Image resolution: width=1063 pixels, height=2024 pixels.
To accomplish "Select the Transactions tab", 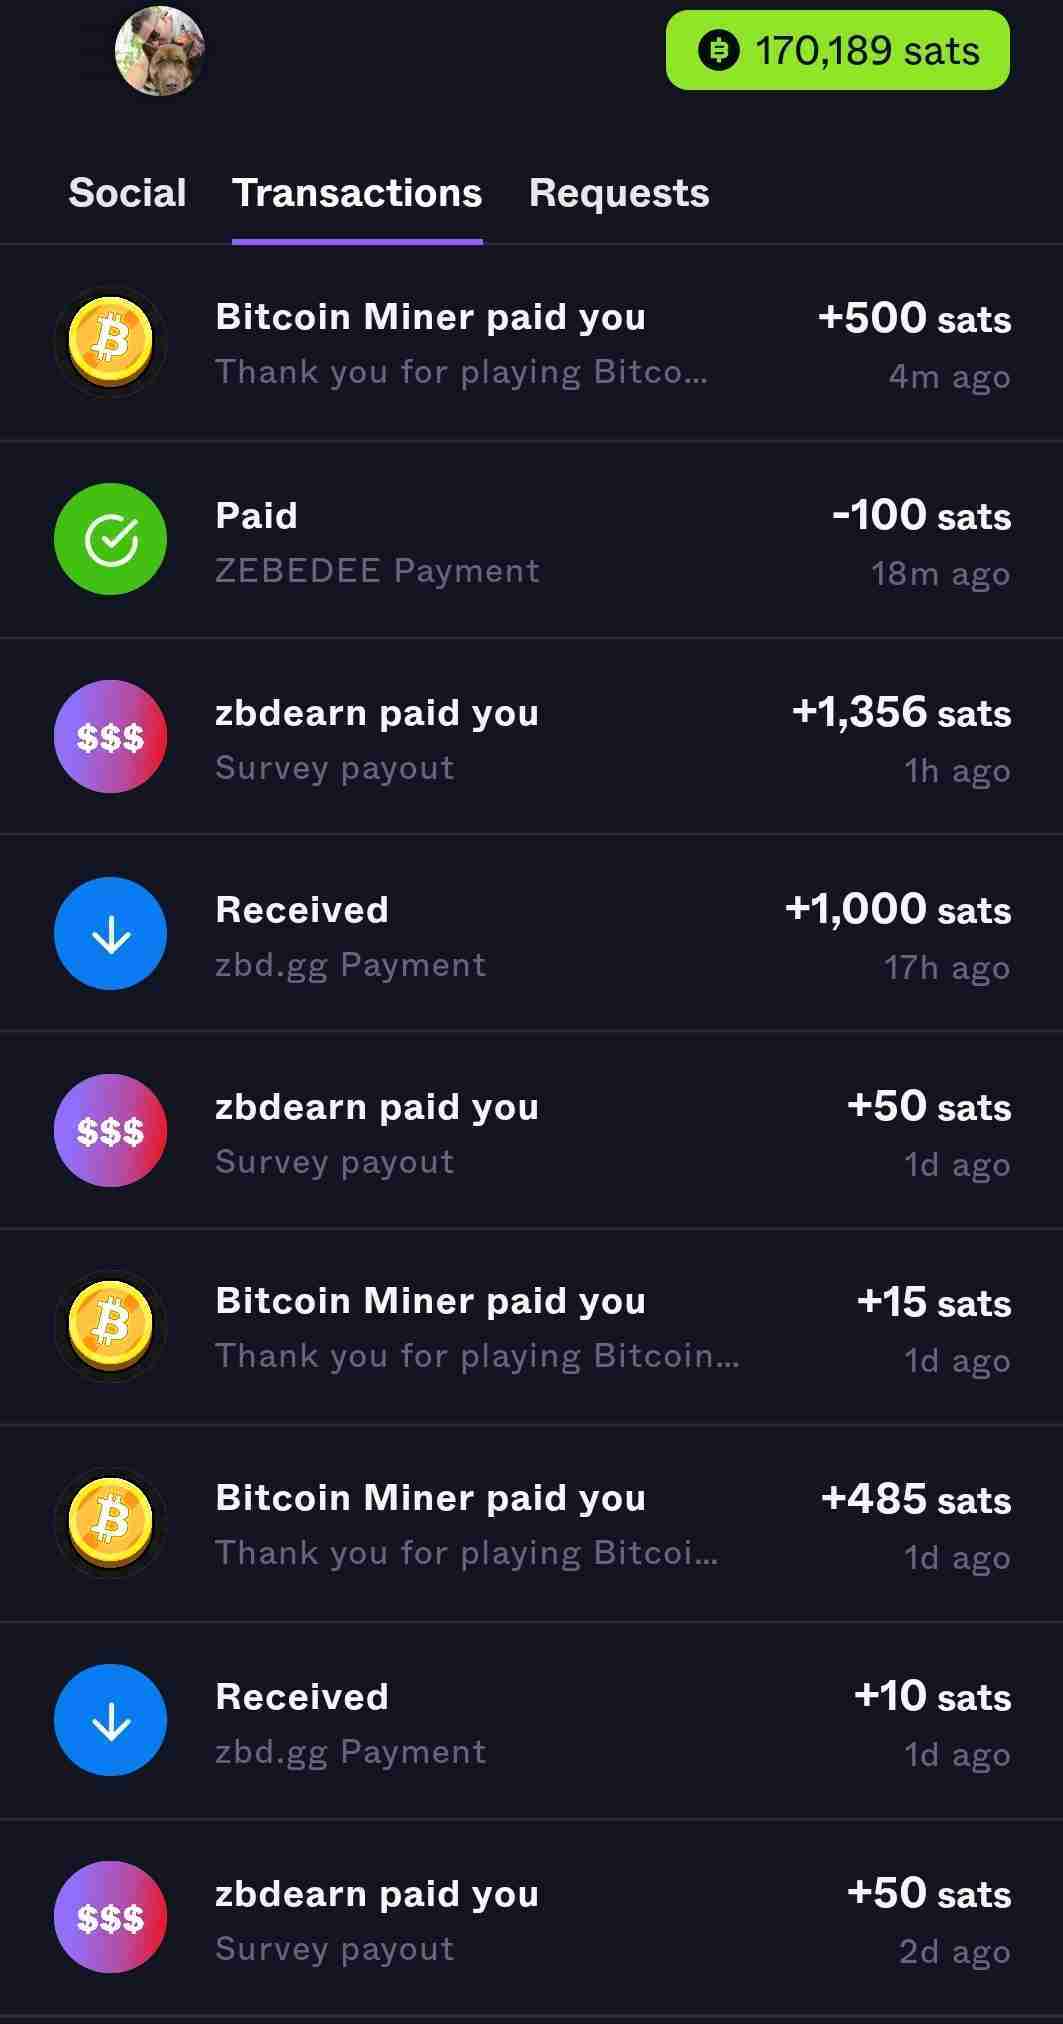I will click(x=357, y=193).
